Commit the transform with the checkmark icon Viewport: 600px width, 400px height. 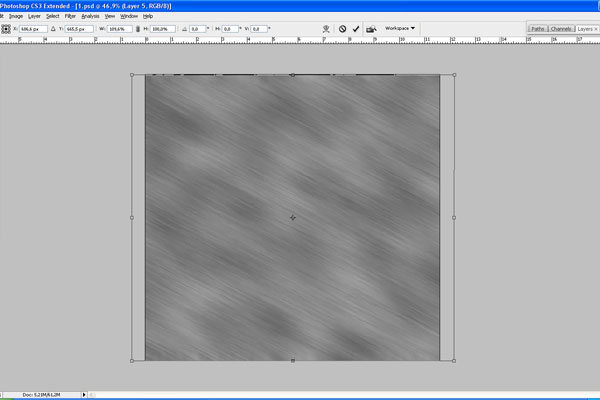tap(356, 29)
